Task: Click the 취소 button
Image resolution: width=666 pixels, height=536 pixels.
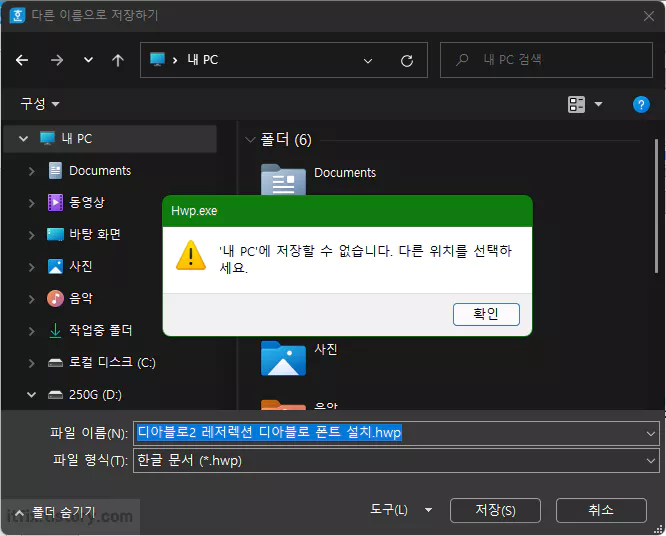Action: coord(601,510)
